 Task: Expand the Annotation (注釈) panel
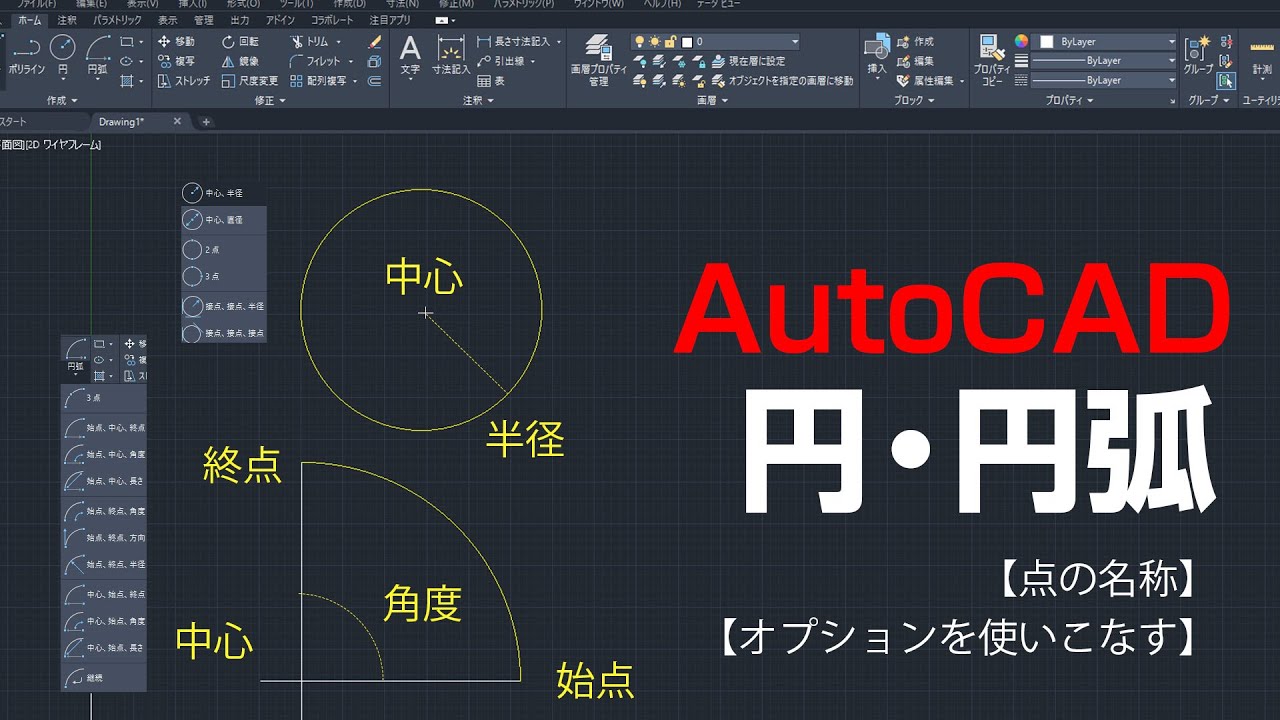tap(478, 101)
